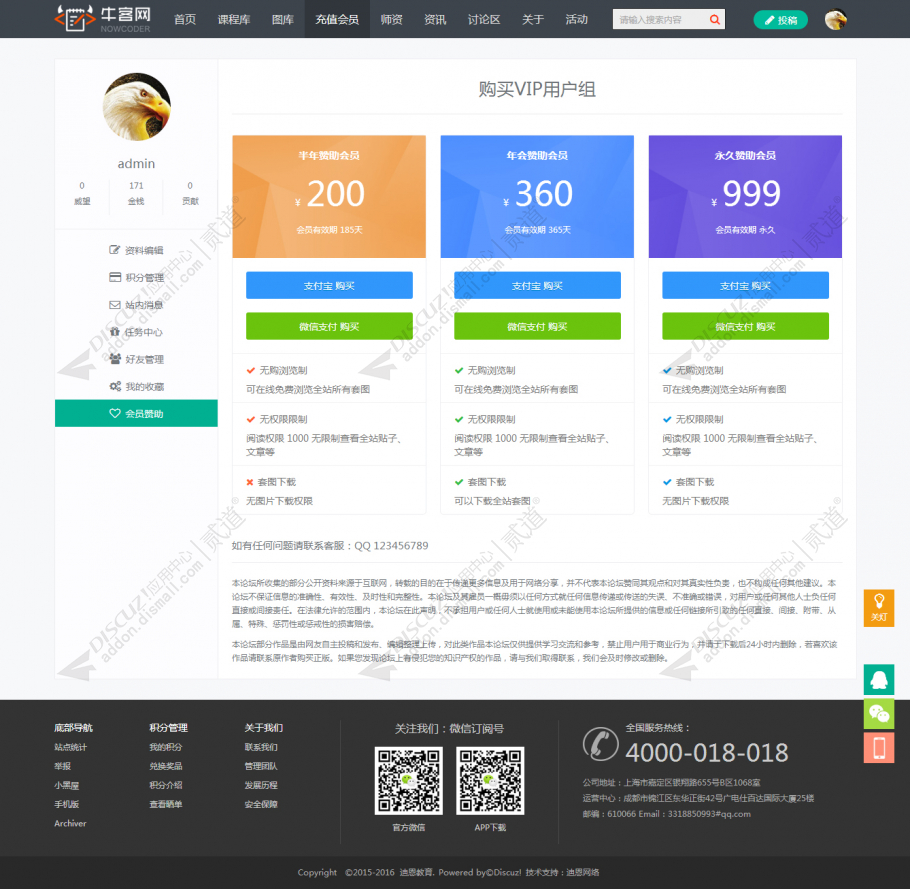The width and height of the screenshot is (910, 889).
Task: Open 资讯 in top navigation
Action: [435, 19]
